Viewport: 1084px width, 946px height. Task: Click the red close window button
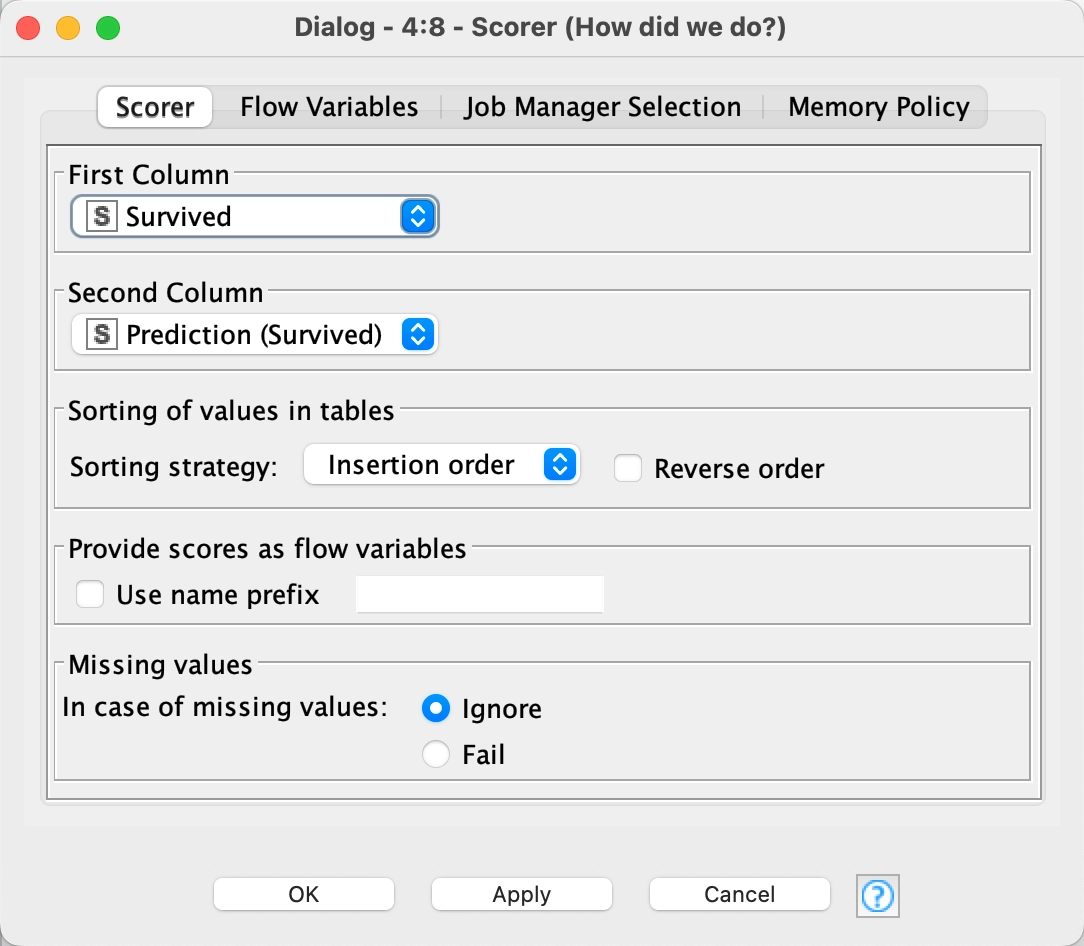(x=28, y=28)
